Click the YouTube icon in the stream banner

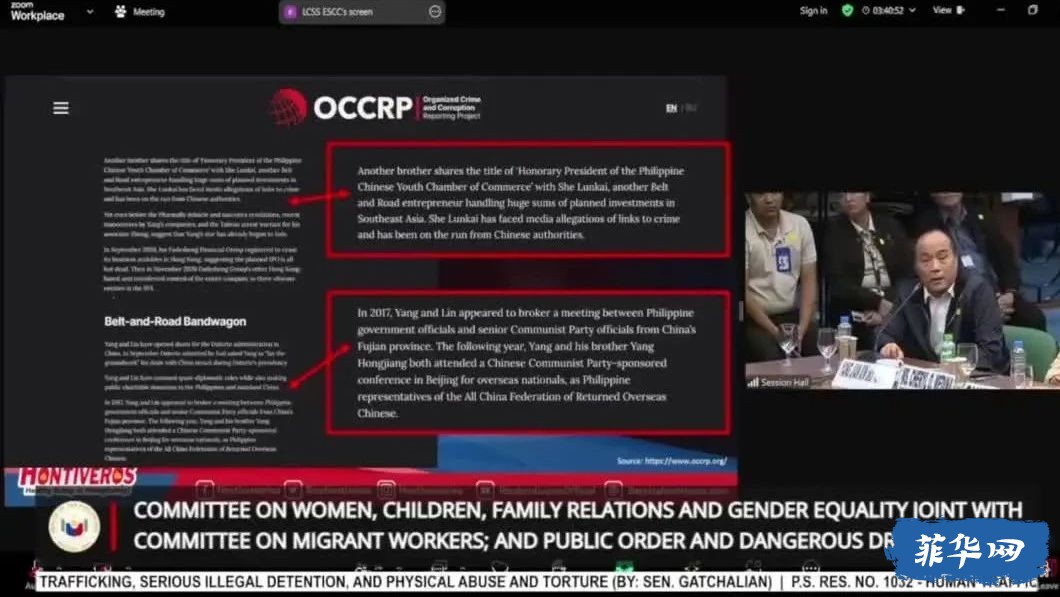coord(485,489)
